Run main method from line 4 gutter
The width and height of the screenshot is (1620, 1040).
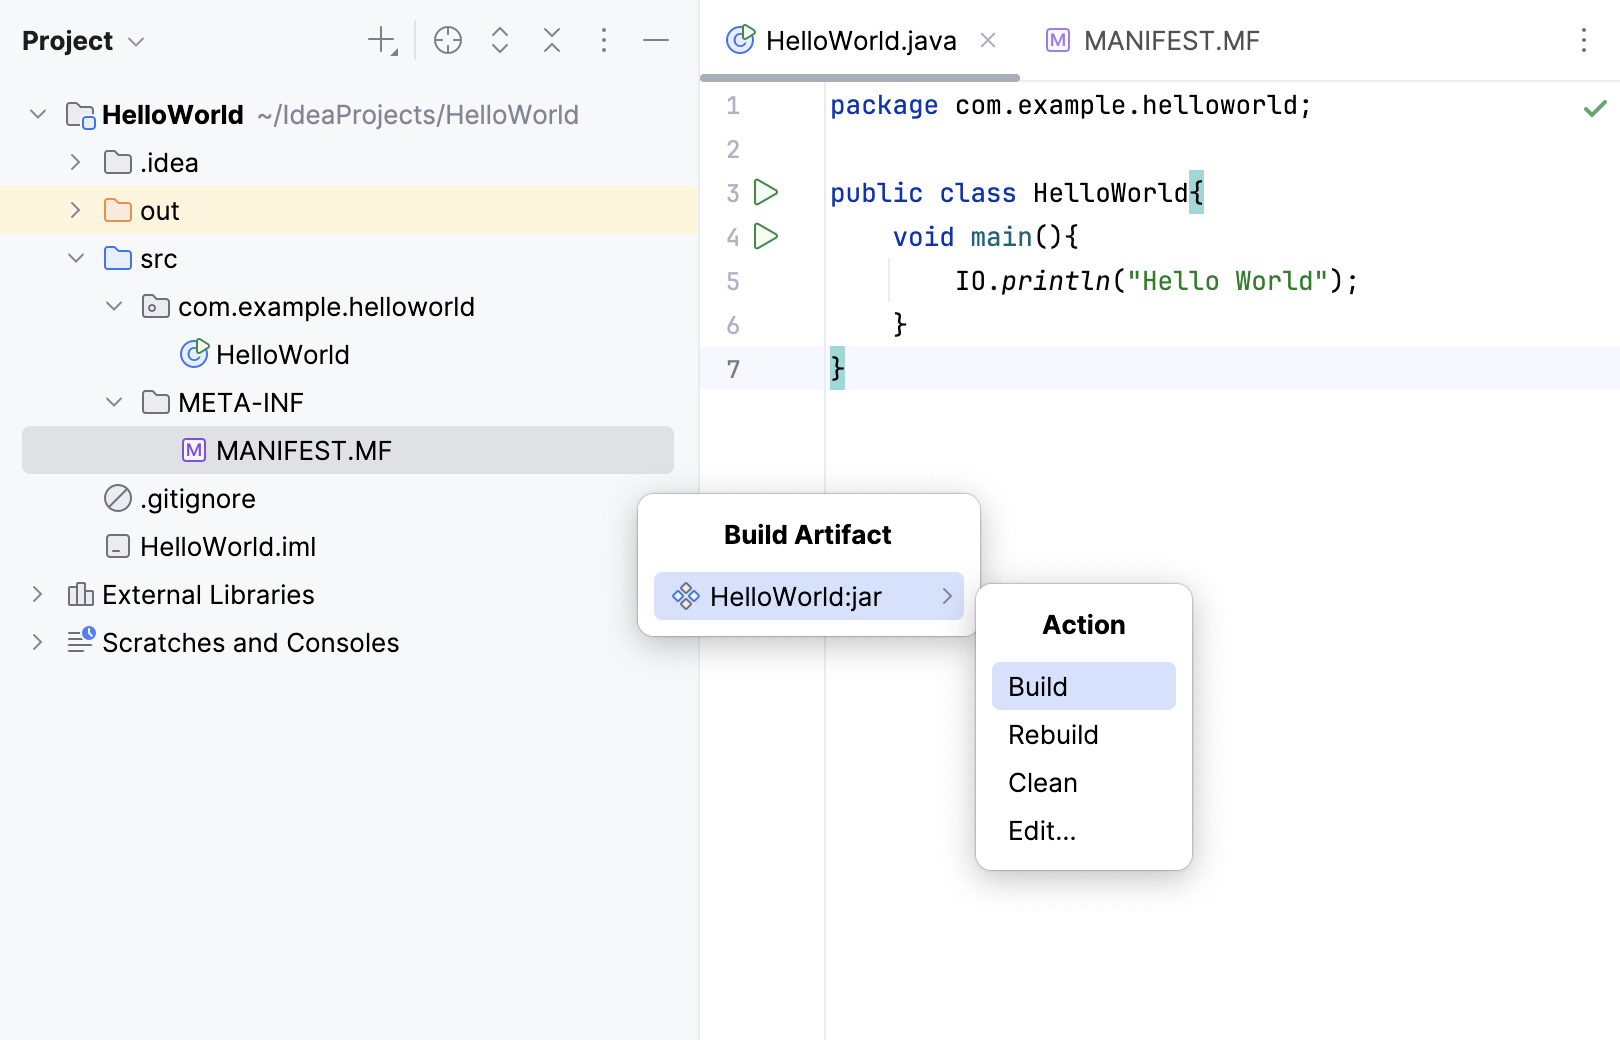coord(766,236)
